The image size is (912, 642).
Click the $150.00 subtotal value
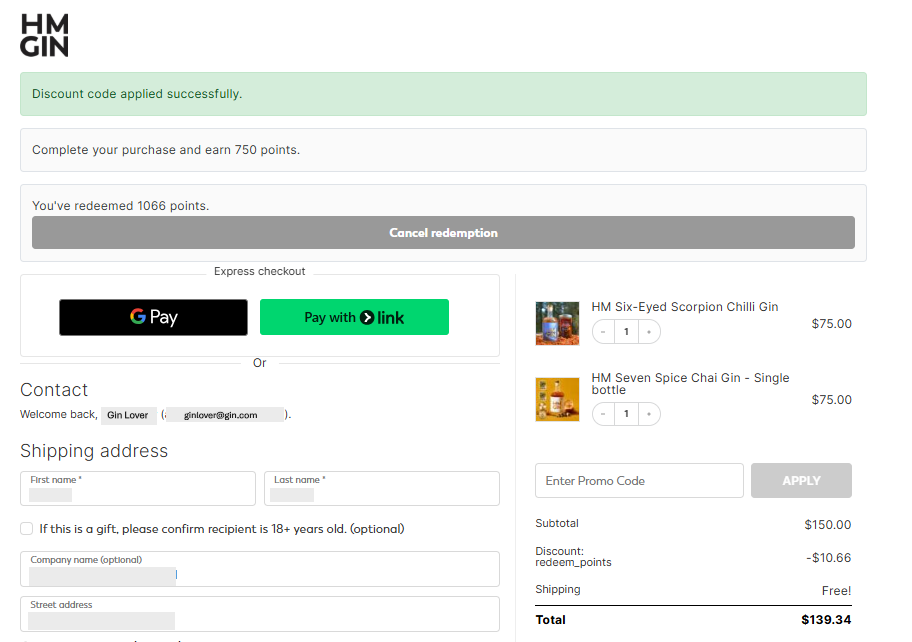(828, 525)
